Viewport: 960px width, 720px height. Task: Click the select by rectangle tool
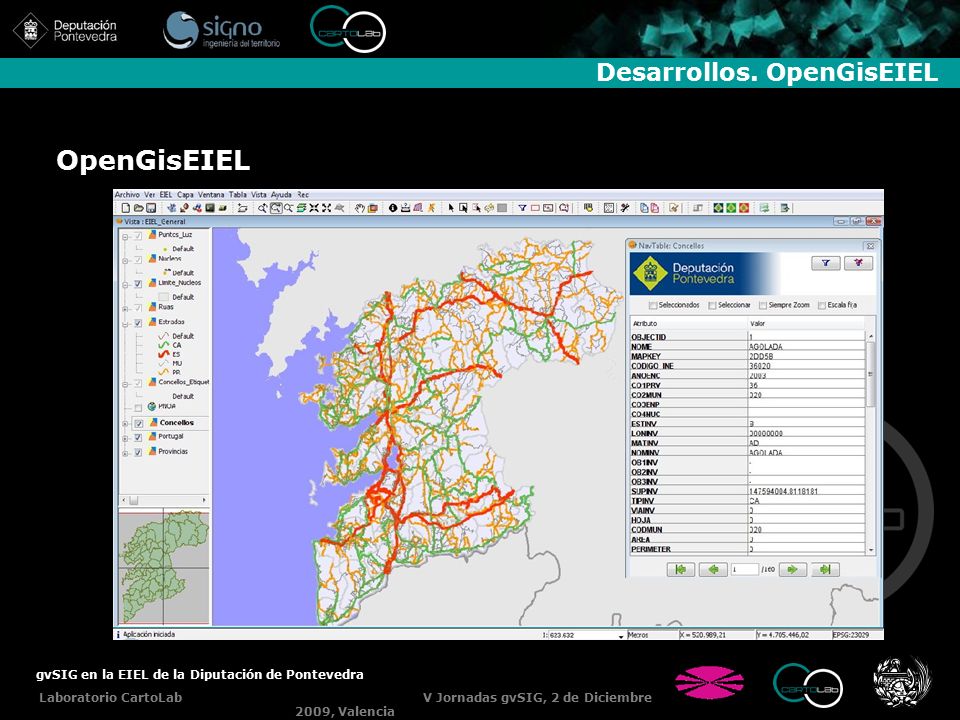(x=463, y=208)
